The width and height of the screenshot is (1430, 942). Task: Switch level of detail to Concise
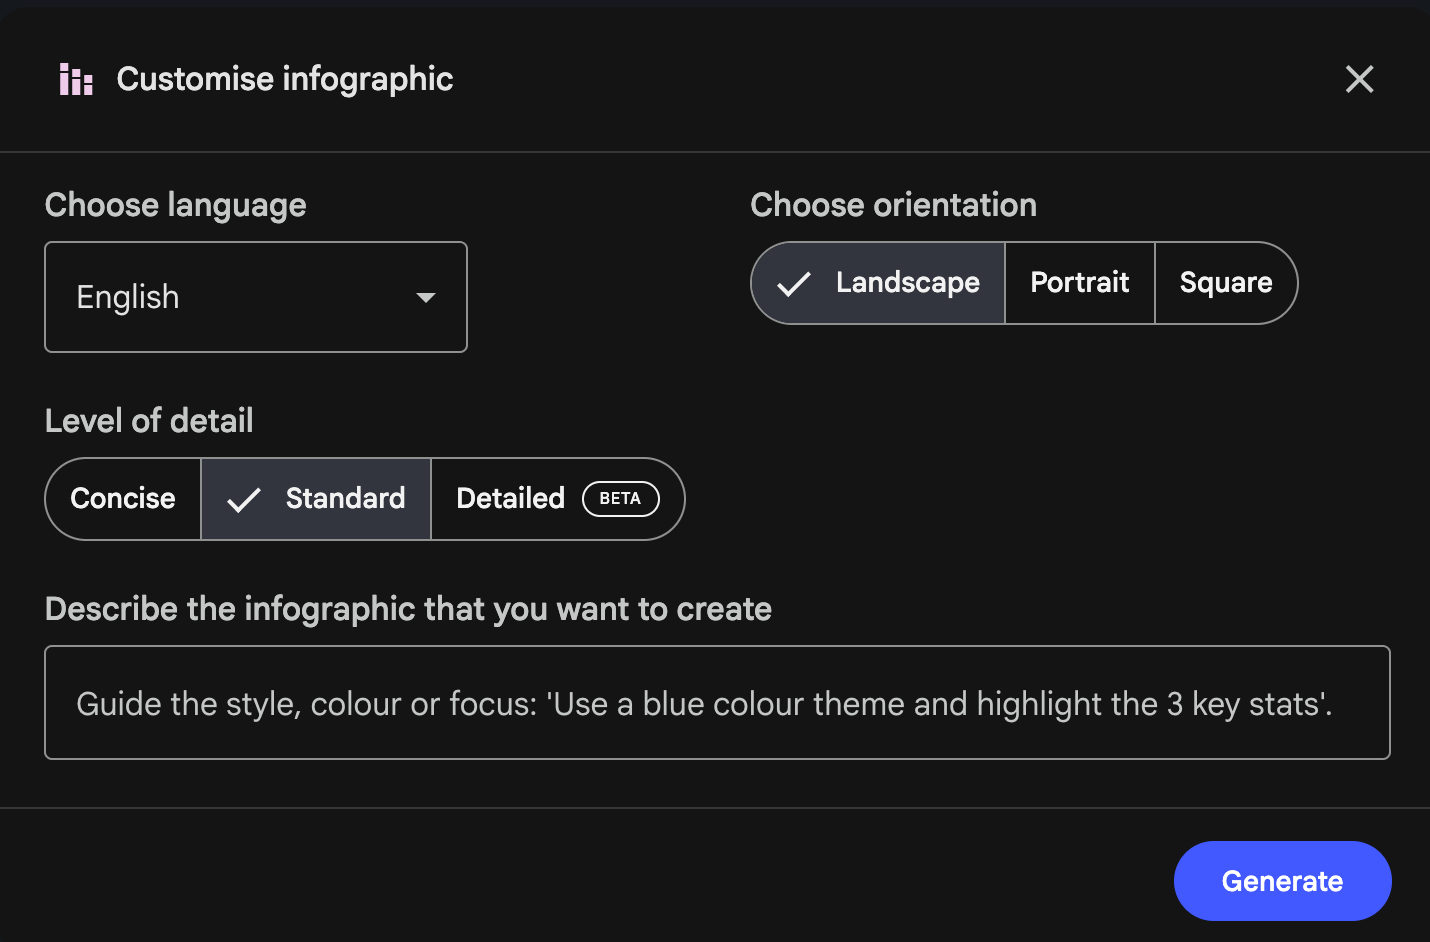coord(122,498)
